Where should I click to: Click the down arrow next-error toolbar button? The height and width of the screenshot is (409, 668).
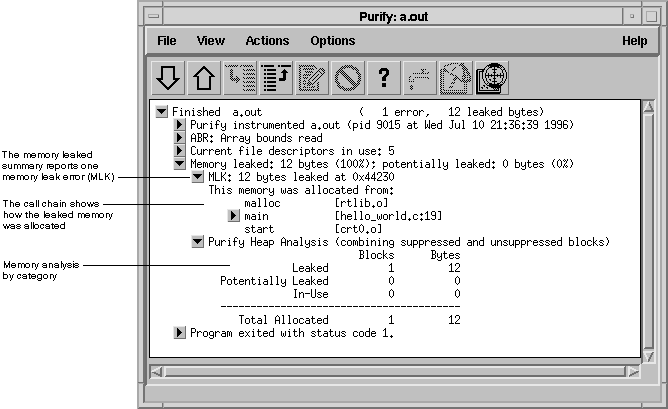tap(168, 78)
